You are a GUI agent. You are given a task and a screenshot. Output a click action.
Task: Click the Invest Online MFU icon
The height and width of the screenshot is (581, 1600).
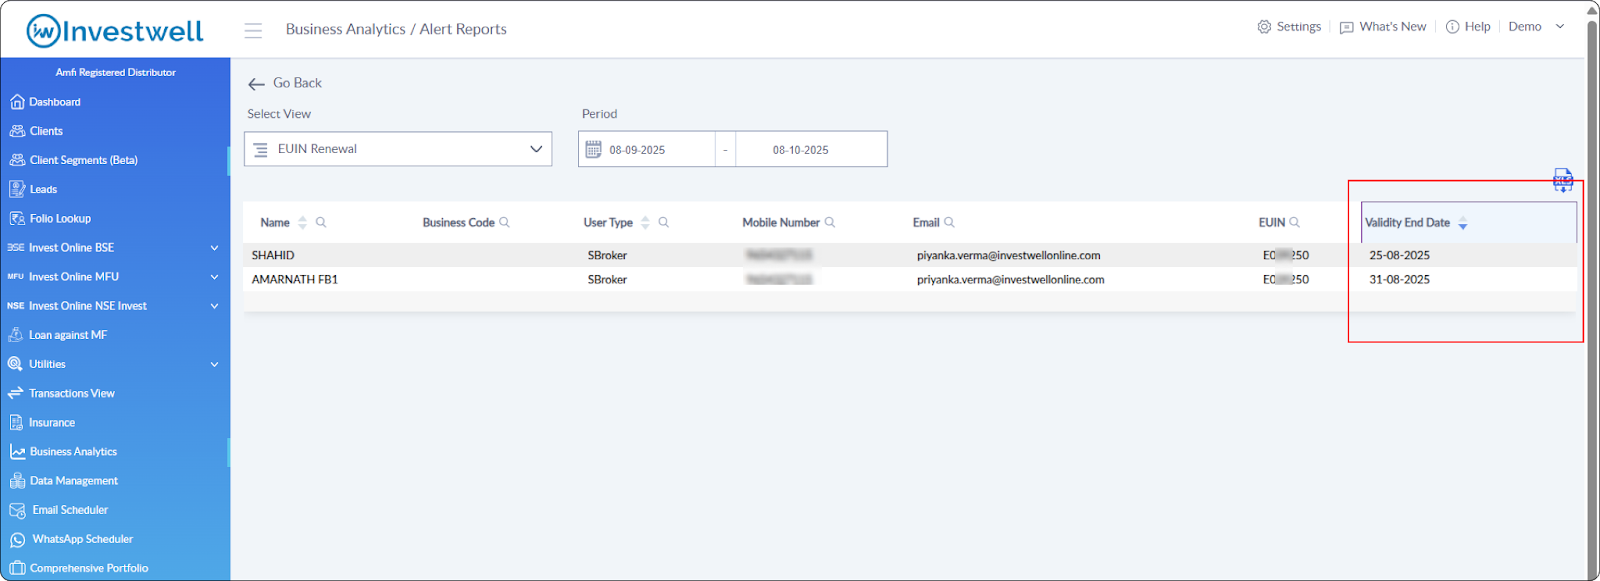tap(16, 277)
